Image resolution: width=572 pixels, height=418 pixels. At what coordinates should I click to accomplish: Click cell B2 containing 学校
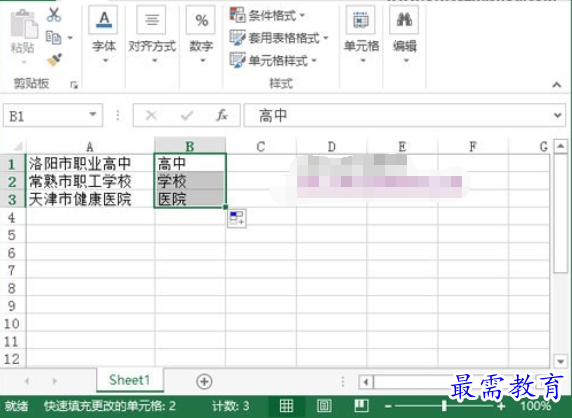pos(190,181)
